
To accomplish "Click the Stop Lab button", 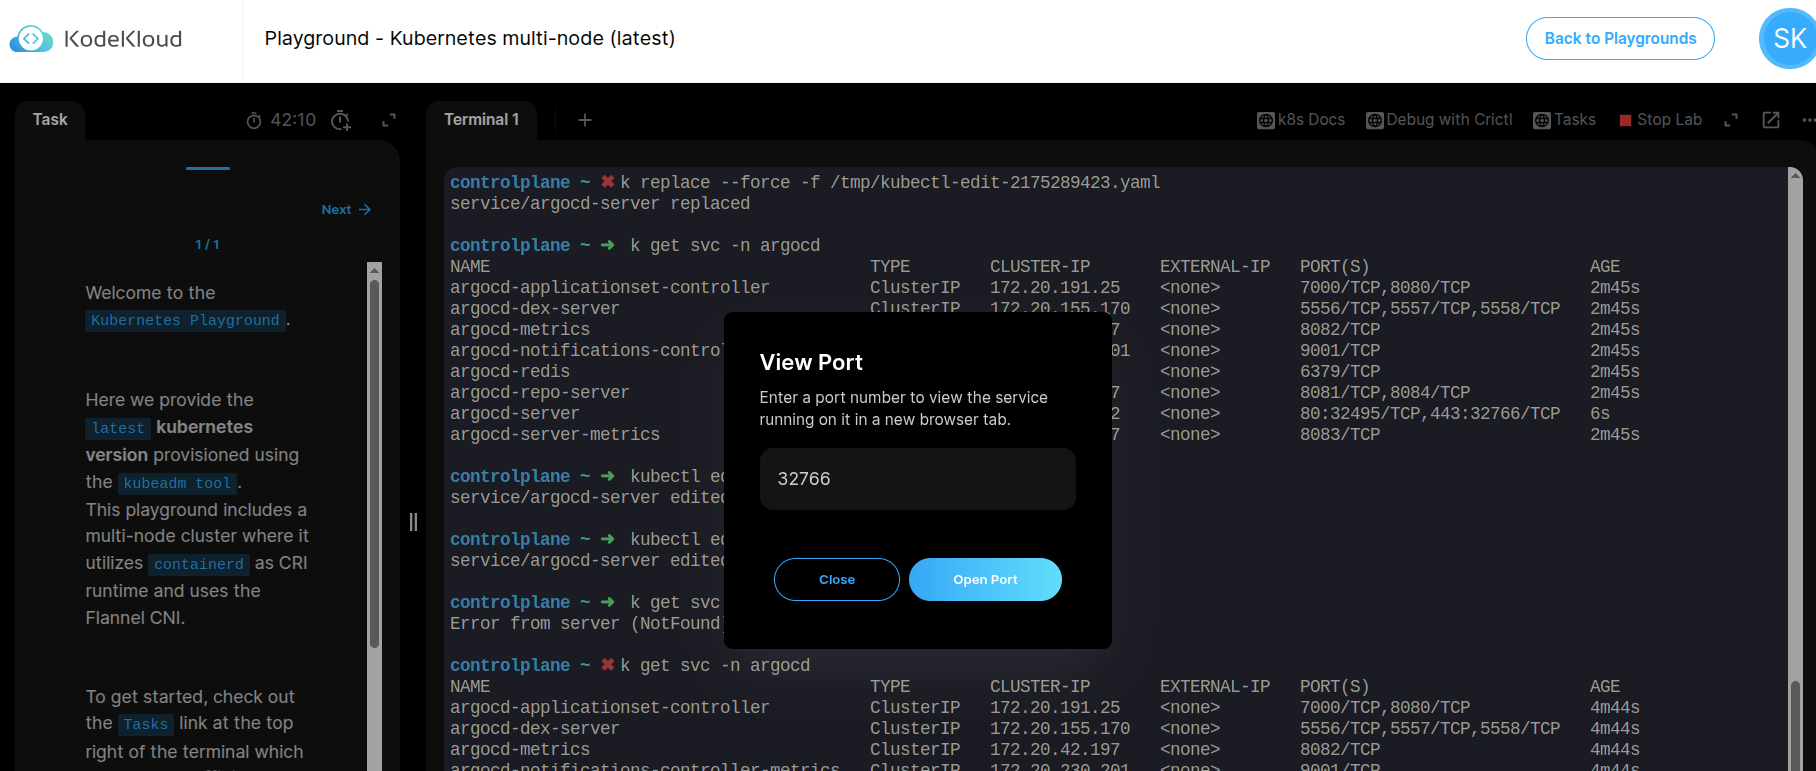I will point(1660,120).
